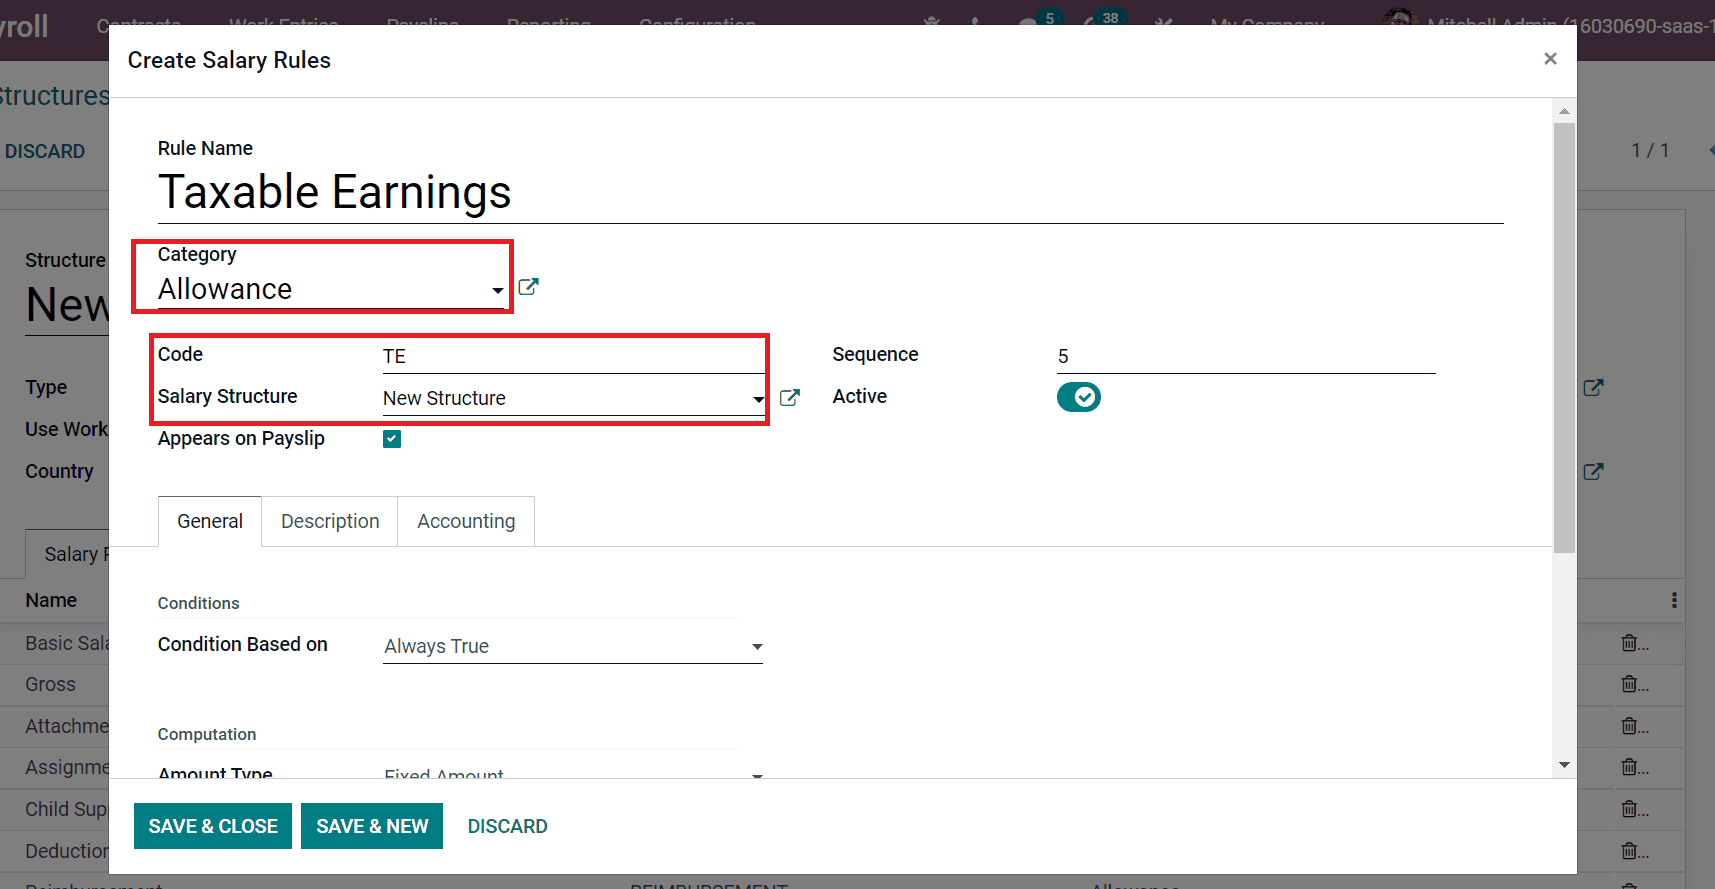Image resolution: width=1715 pixels, height=889 pixels.
Task: Click the Code input field containing TE
Action: point(573,357)
